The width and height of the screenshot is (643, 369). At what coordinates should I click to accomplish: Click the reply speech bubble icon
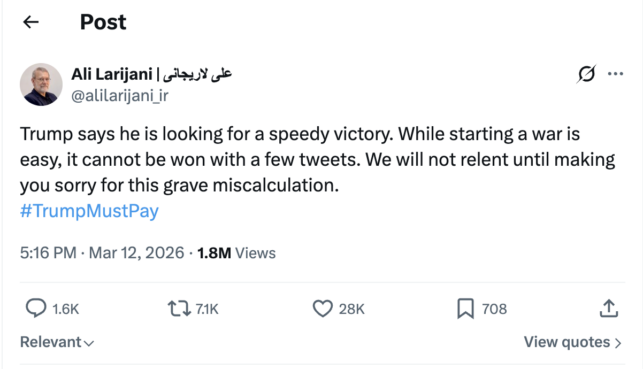(36, 308)
